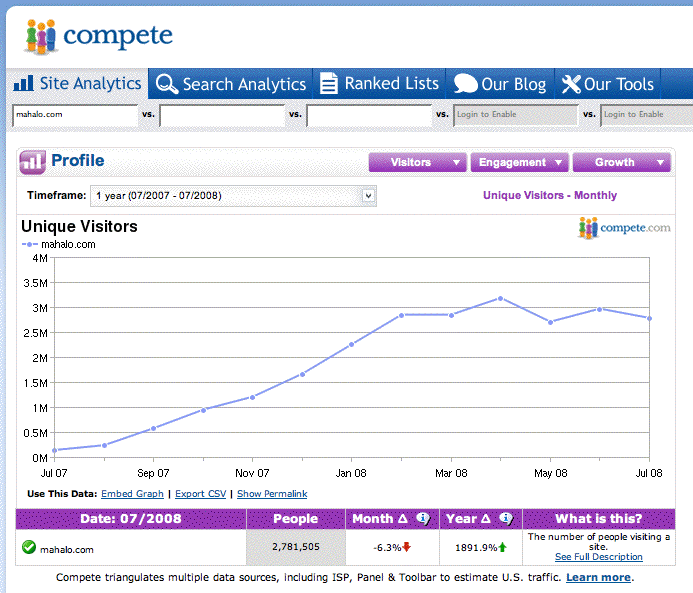Viewport: 693px width, 593px height.
Task: Select the Site Analytics tab
Action: click(78, 84)
